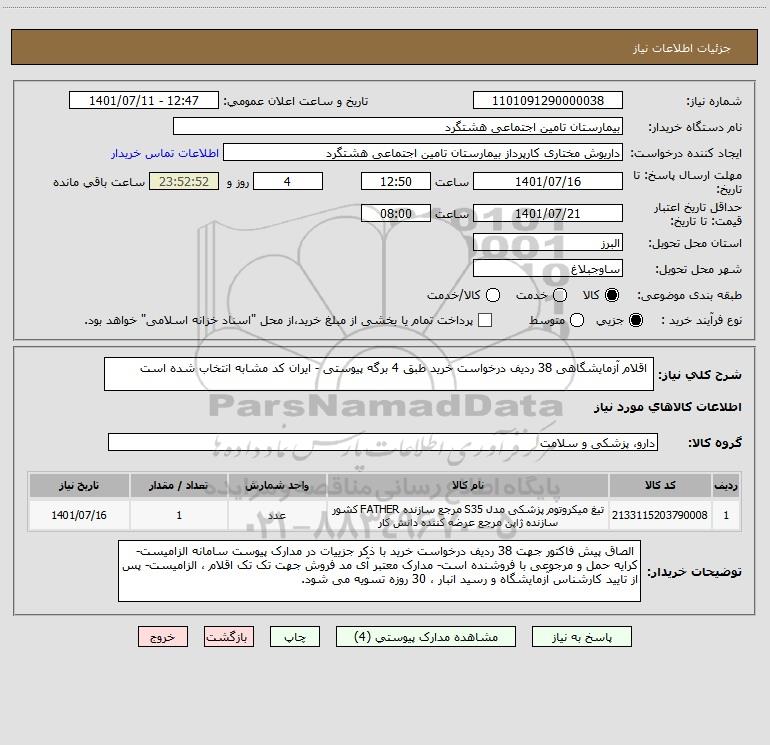Image resolution: width=770 pixels, height=745 pixels.
Task: Click the توضیحات خریدار label
Action: pyautogui.click(x=694, y=572)
